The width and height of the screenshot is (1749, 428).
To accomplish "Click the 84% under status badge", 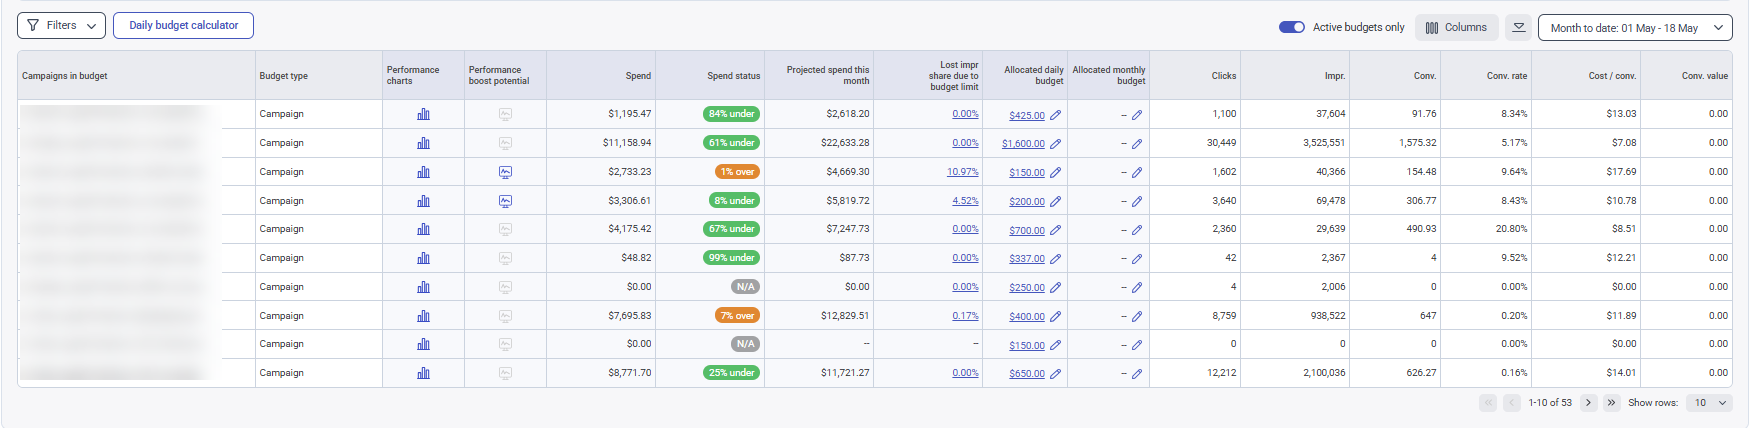I will click(x=732, y=114).
